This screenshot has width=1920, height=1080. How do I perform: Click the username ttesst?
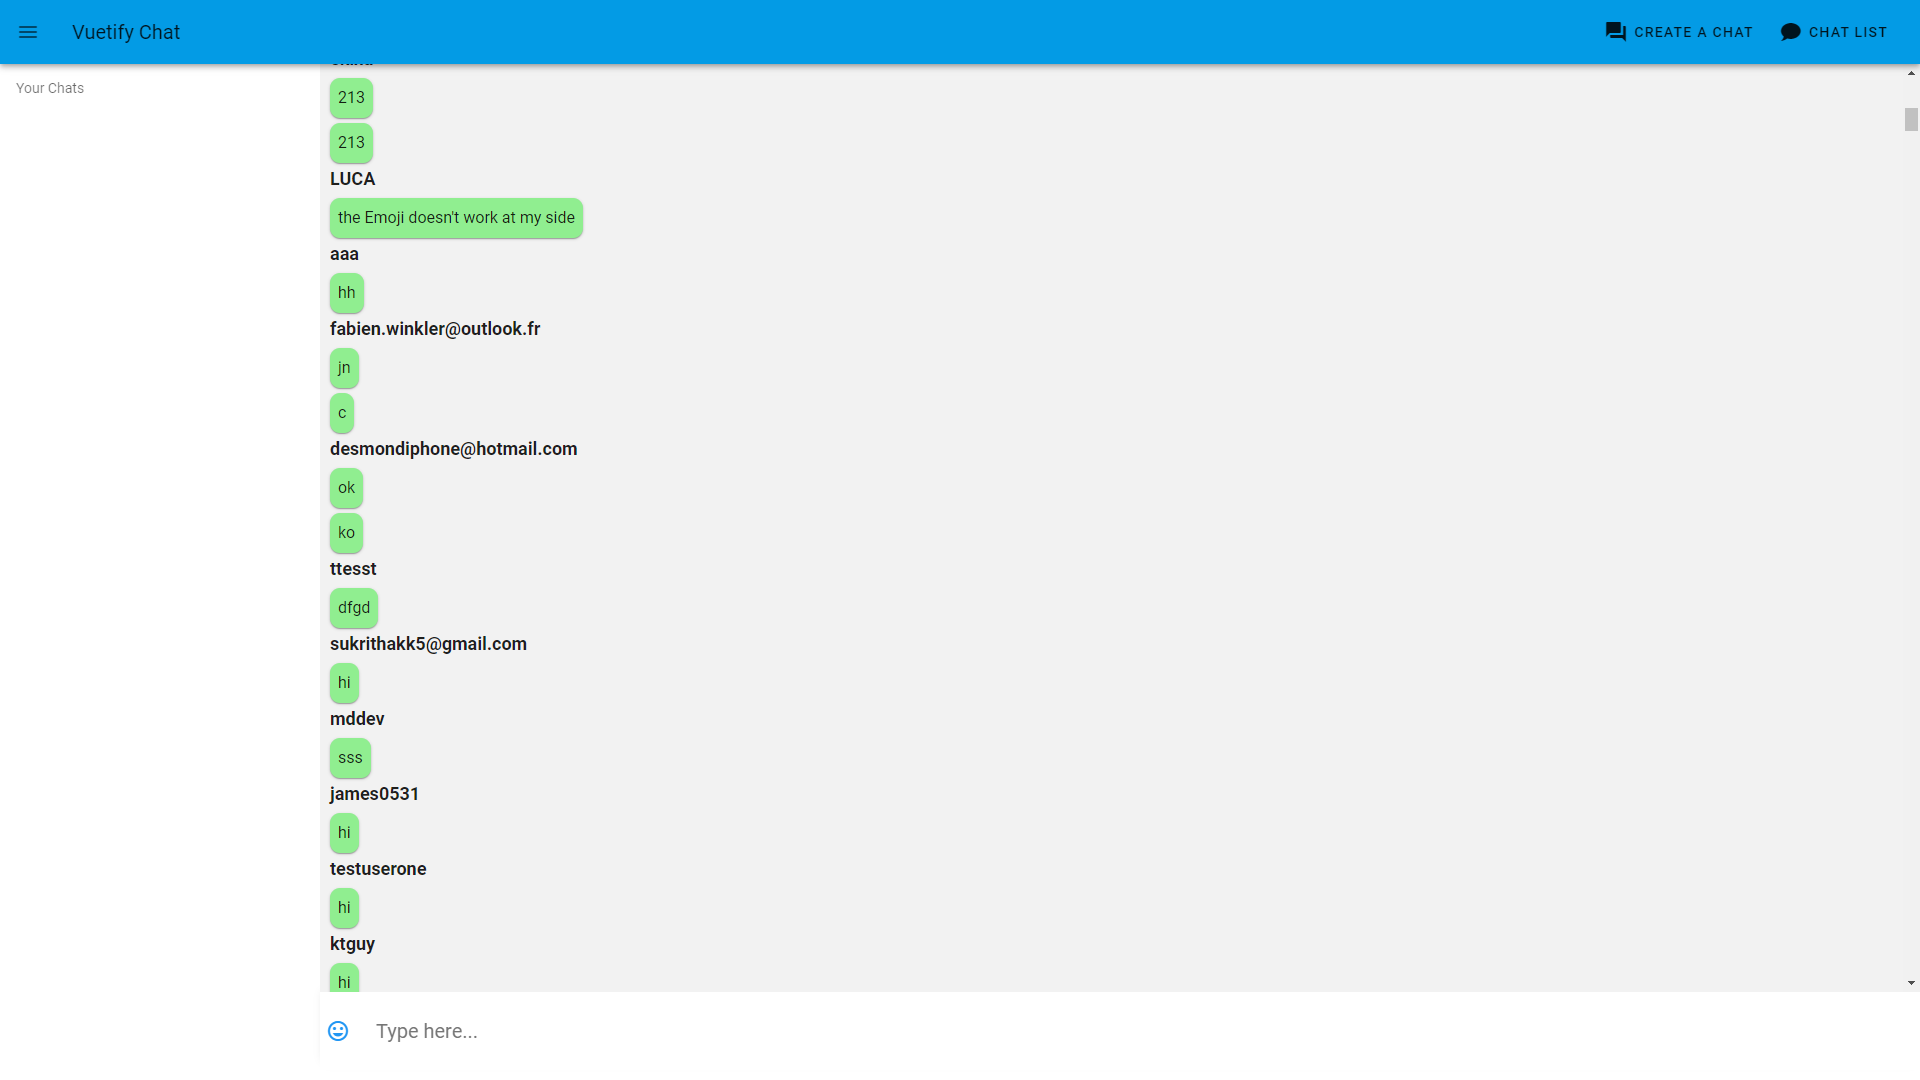coord(353,569)
